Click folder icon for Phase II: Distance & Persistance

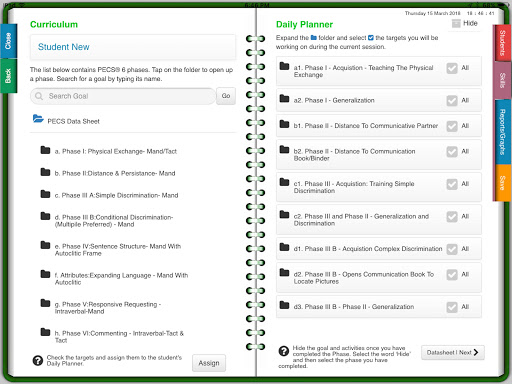(x=45, y=172)
